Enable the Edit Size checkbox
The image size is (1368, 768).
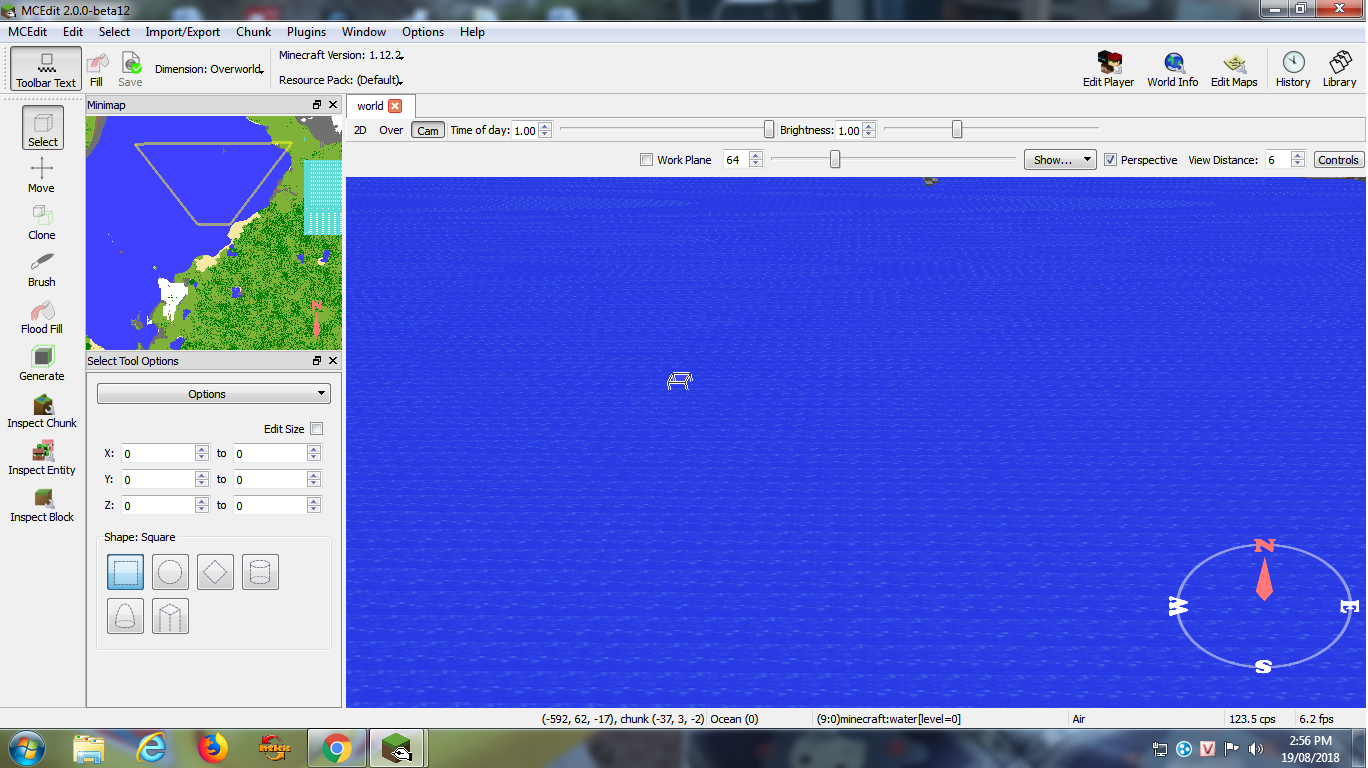coord(316,429)
